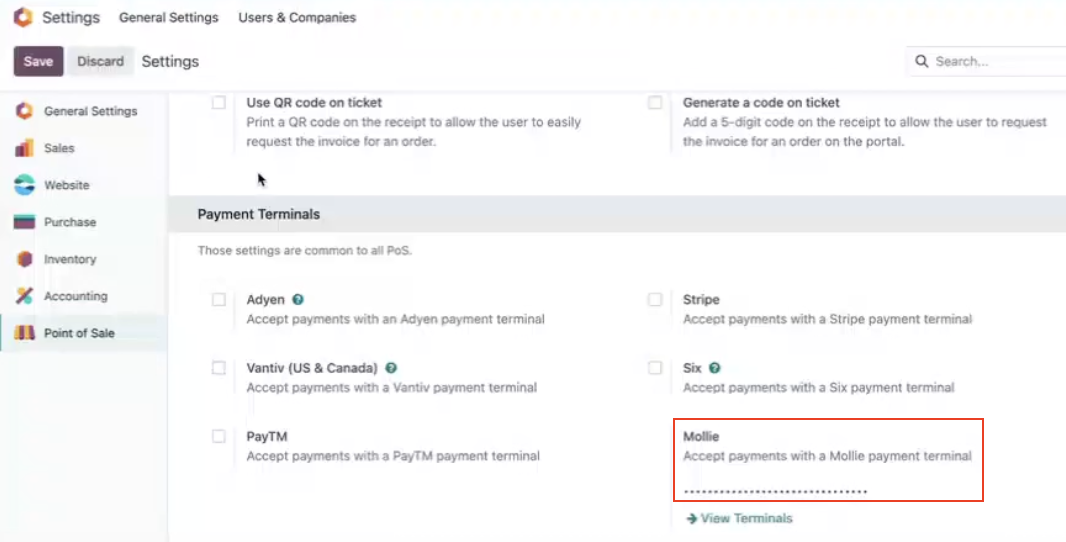Click the Settings app title in navbar
The image size is (1066, 542).
coord(71,18)
